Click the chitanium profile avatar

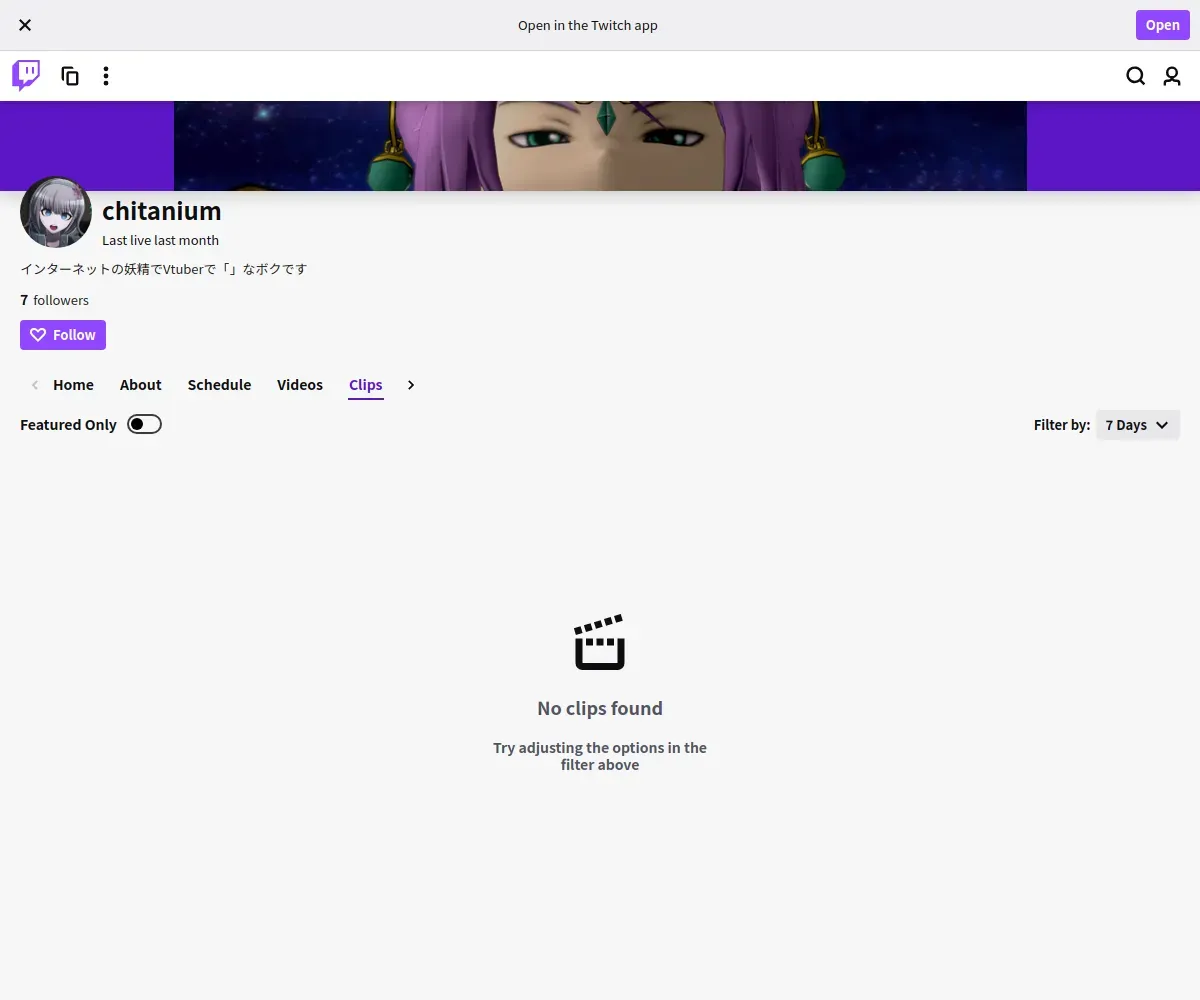click(56, 212)
